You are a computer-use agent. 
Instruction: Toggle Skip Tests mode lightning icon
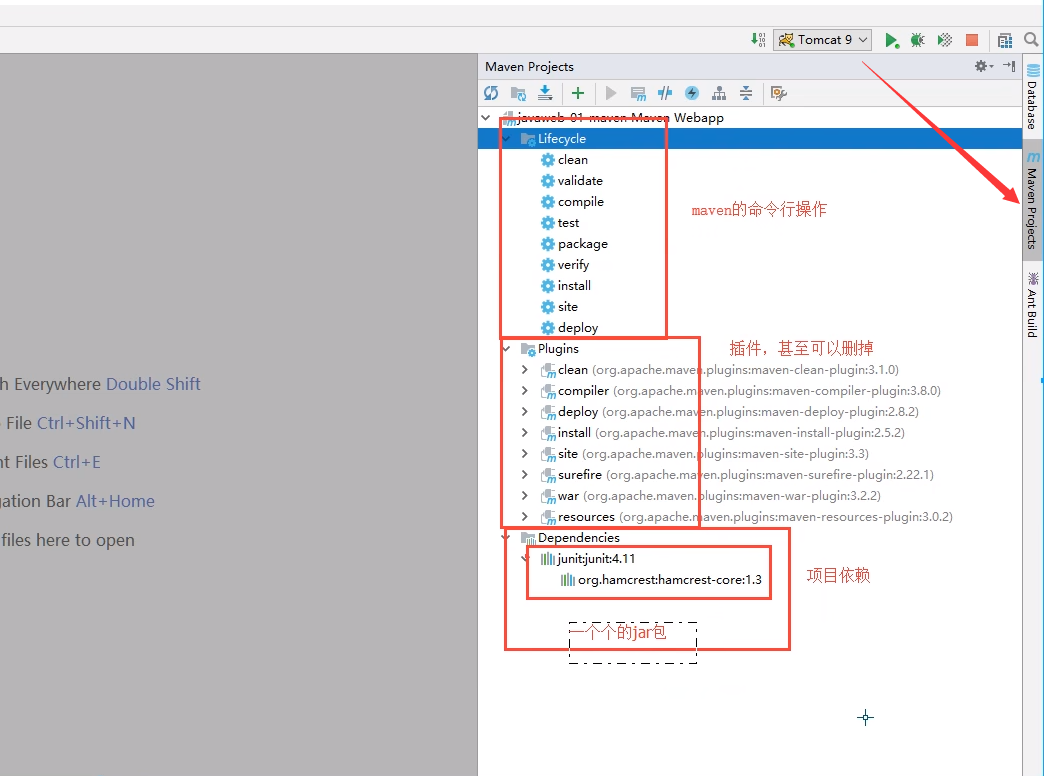(692, 93)
